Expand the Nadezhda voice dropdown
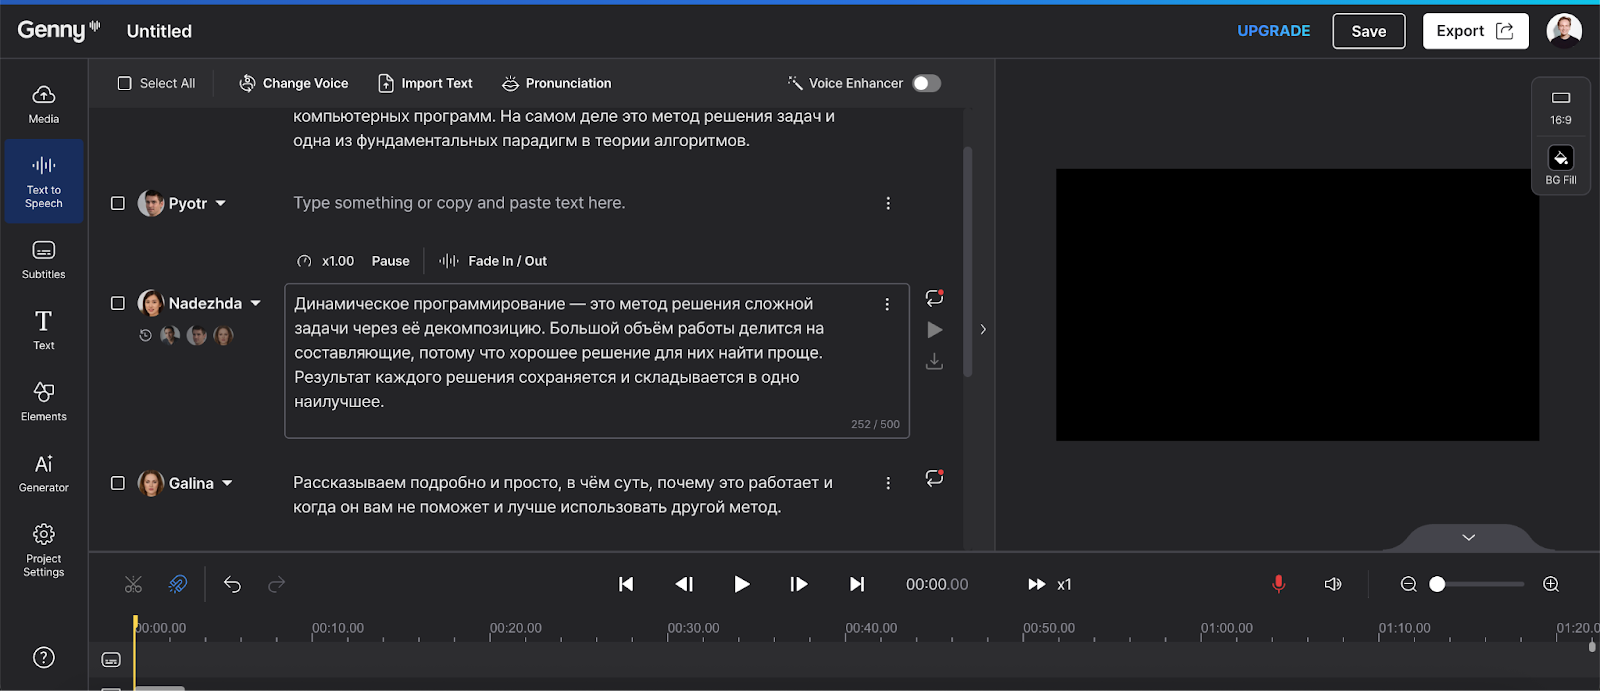1600x691 pixels. (256, 303)
